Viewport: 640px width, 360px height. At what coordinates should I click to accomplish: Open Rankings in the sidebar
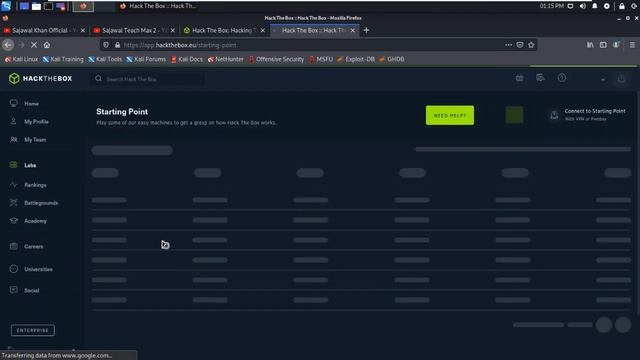pyautogui.click(x=28, y=185)
